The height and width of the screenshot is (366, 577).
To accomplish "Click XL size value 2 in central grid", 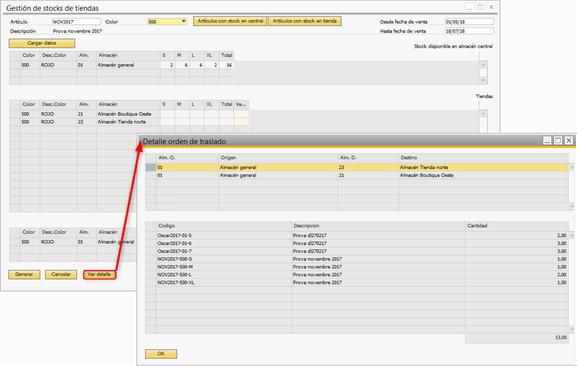I will pos(212,65).
